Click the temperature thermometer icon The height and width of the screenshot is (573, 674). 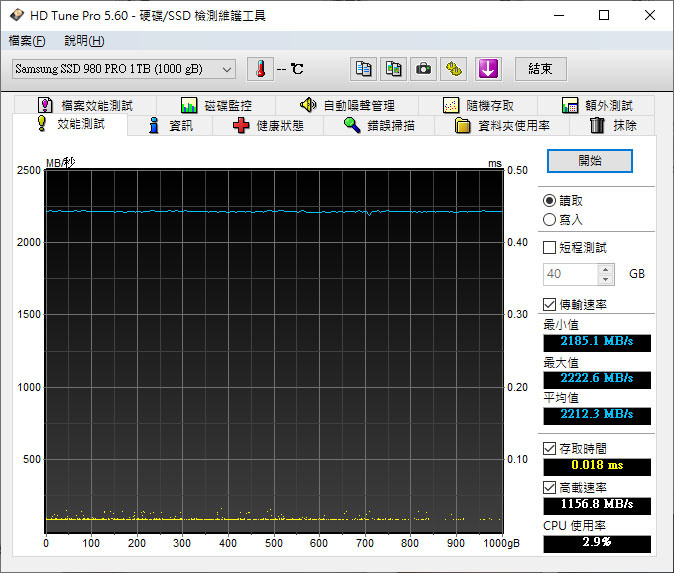click(260, 69)
